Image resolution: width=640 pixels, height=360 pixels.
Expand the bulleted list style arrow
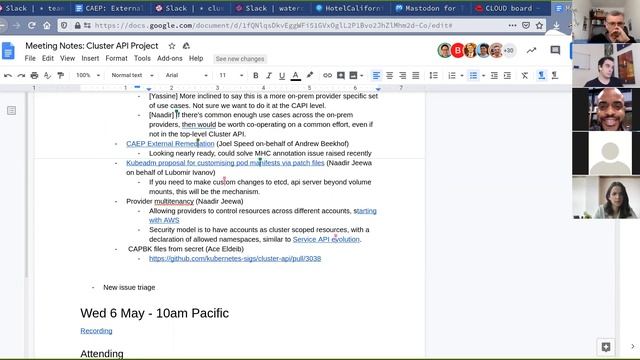[483, 76]
